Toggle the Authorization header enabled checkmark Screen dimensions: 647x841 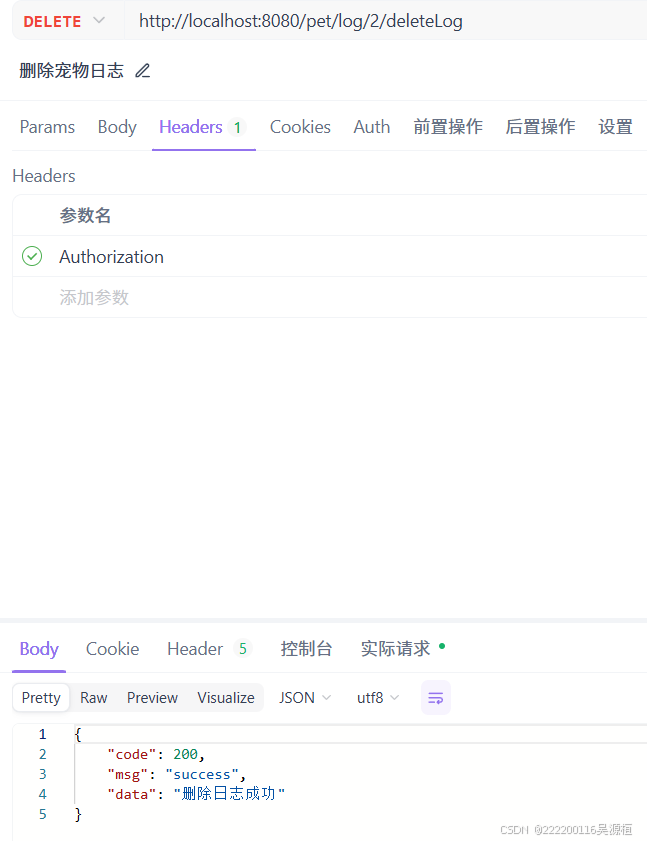[32, 256]
